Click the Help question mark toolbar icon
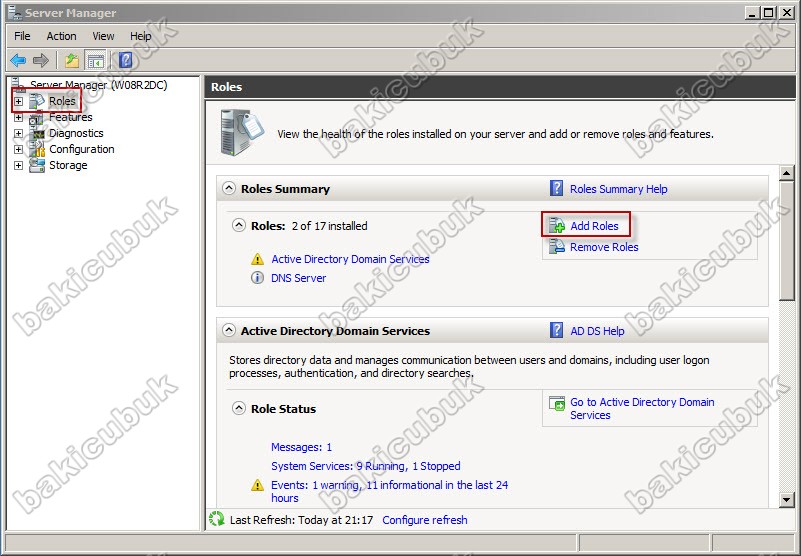Screen dimensions: 801x556 [126, 60]
